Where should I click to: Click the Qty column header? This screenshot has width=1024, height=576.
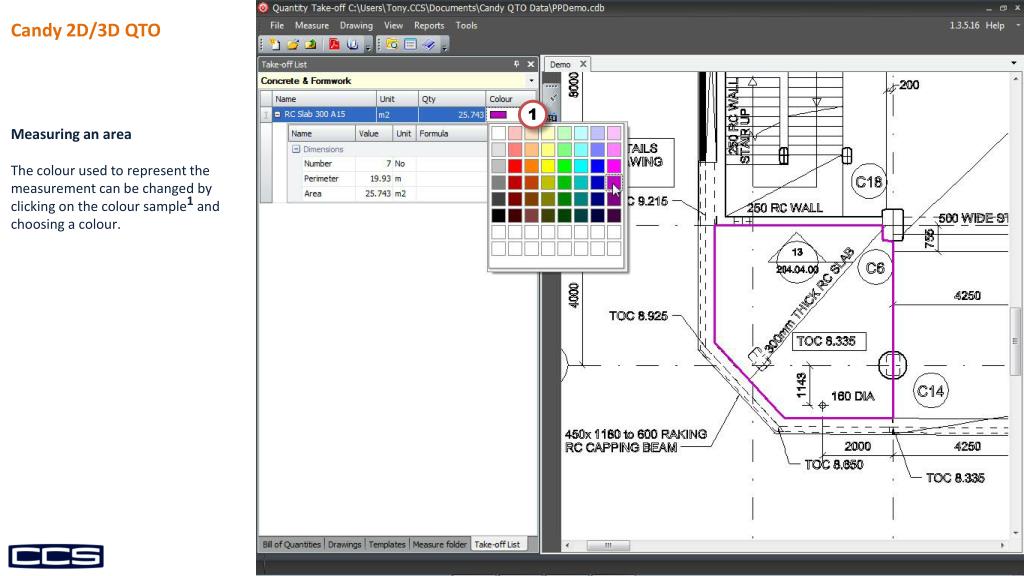(452, 99)
